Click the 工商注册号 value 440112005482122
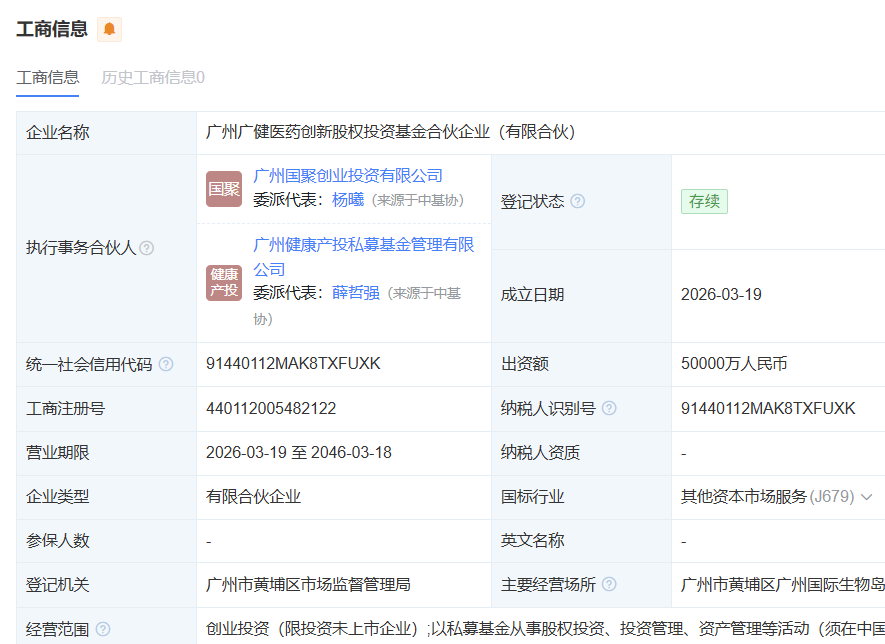 [x=271, y=408]
